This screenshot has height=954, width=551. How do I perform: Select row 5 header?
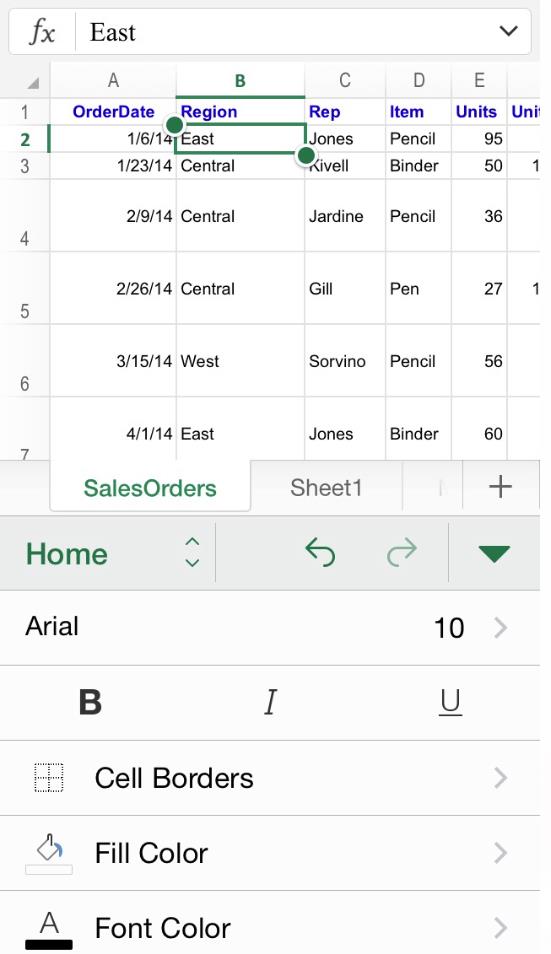[25, 288]
